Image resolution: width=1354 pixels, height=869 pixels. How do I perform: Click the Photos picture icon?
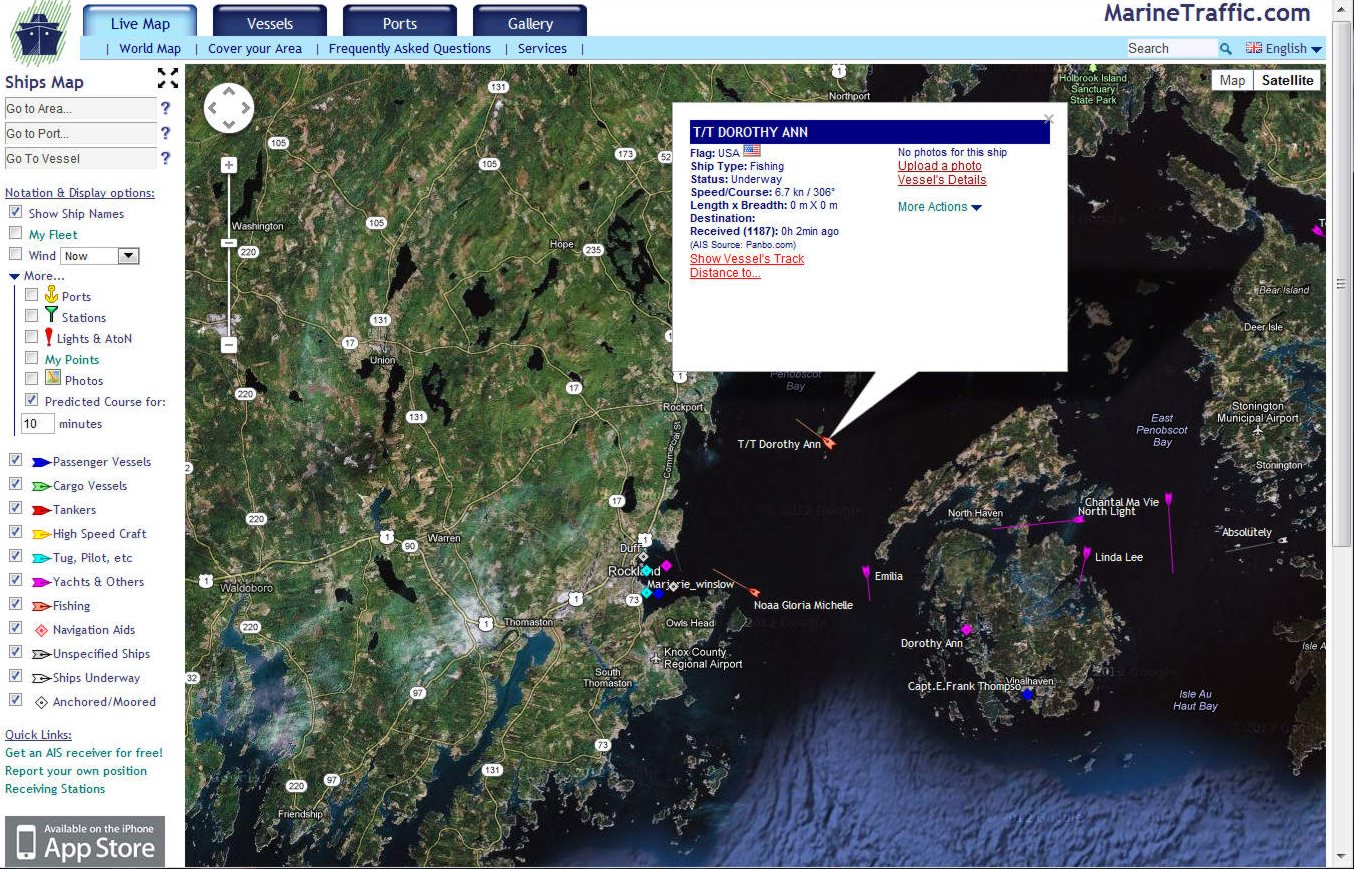tap(53, 378)
